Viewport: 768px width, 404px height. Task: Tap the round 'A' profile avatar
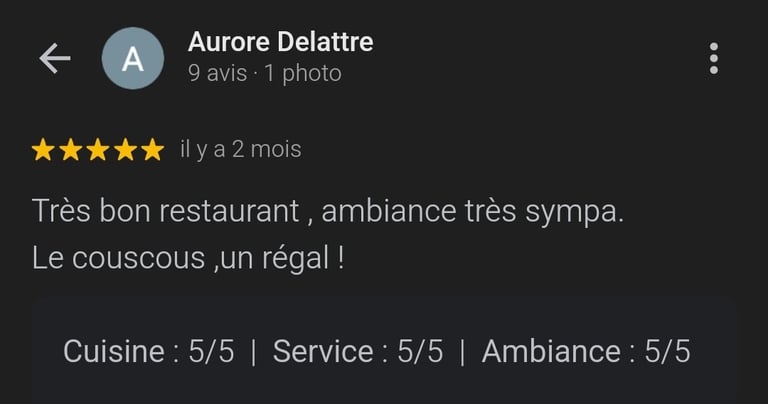coord(133,58)
